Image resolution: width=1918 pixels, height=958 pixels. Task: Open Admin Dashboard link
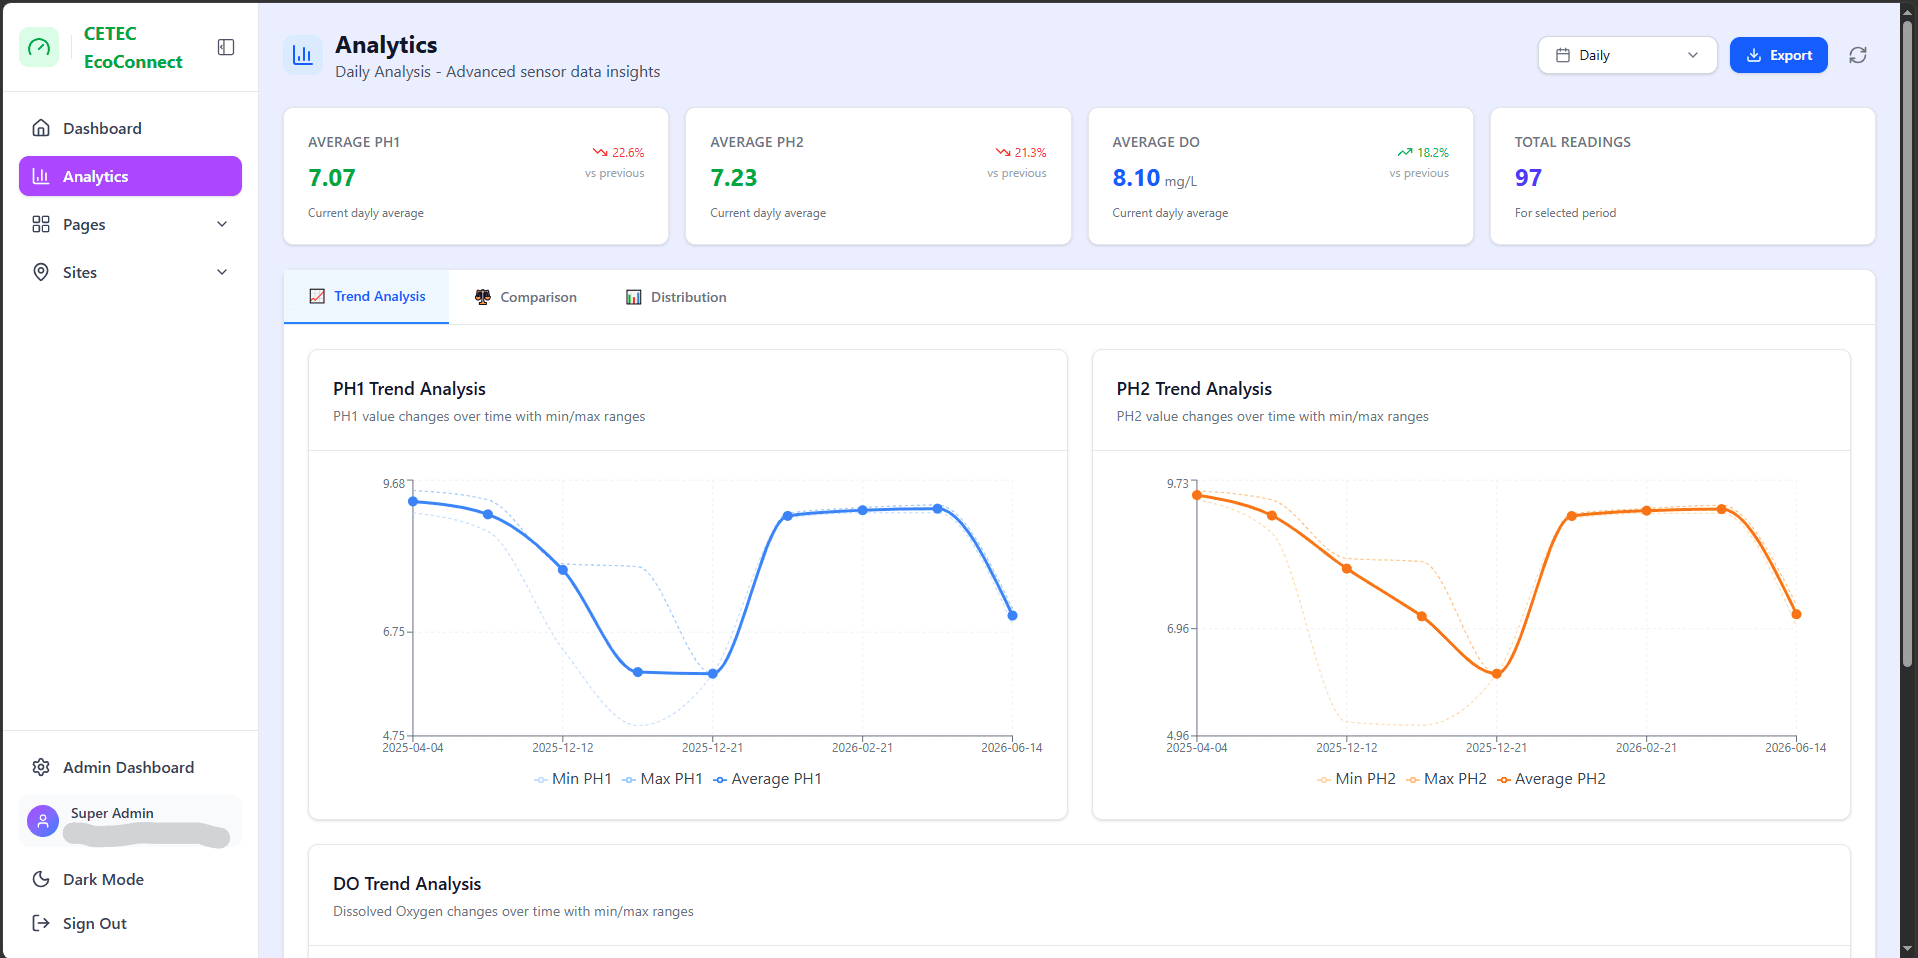point(130,767)
